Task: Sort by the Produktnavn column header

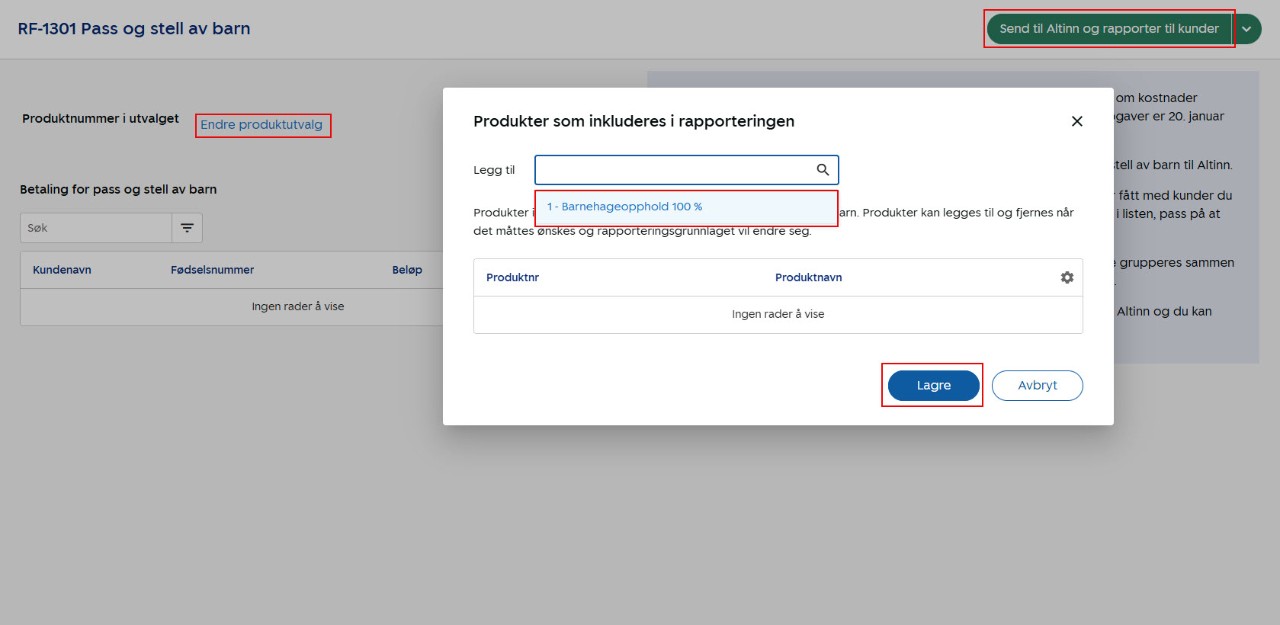Action: [808, 277]
